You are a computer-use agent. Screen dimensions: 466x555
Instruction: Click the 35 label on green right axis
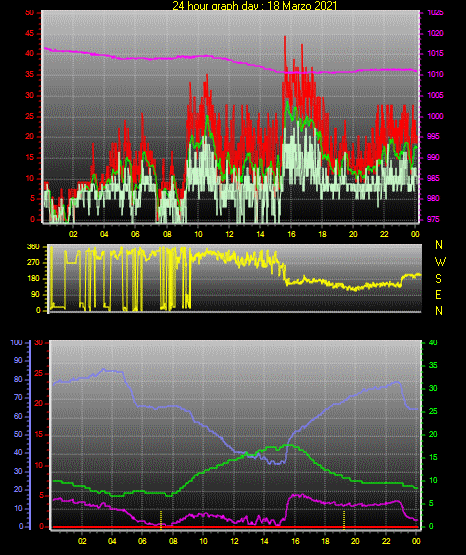pyautogui.click(x=433, y=365)
